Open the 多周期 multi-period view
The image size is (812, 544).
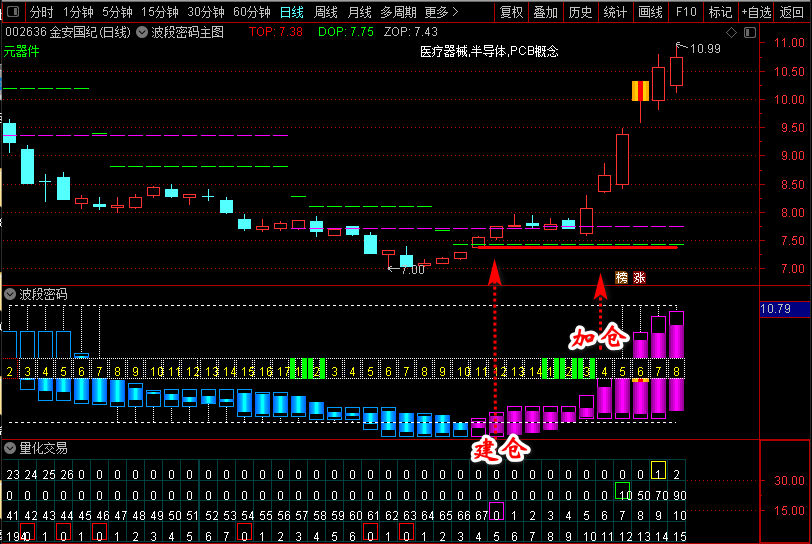click(x=398, y=12)
